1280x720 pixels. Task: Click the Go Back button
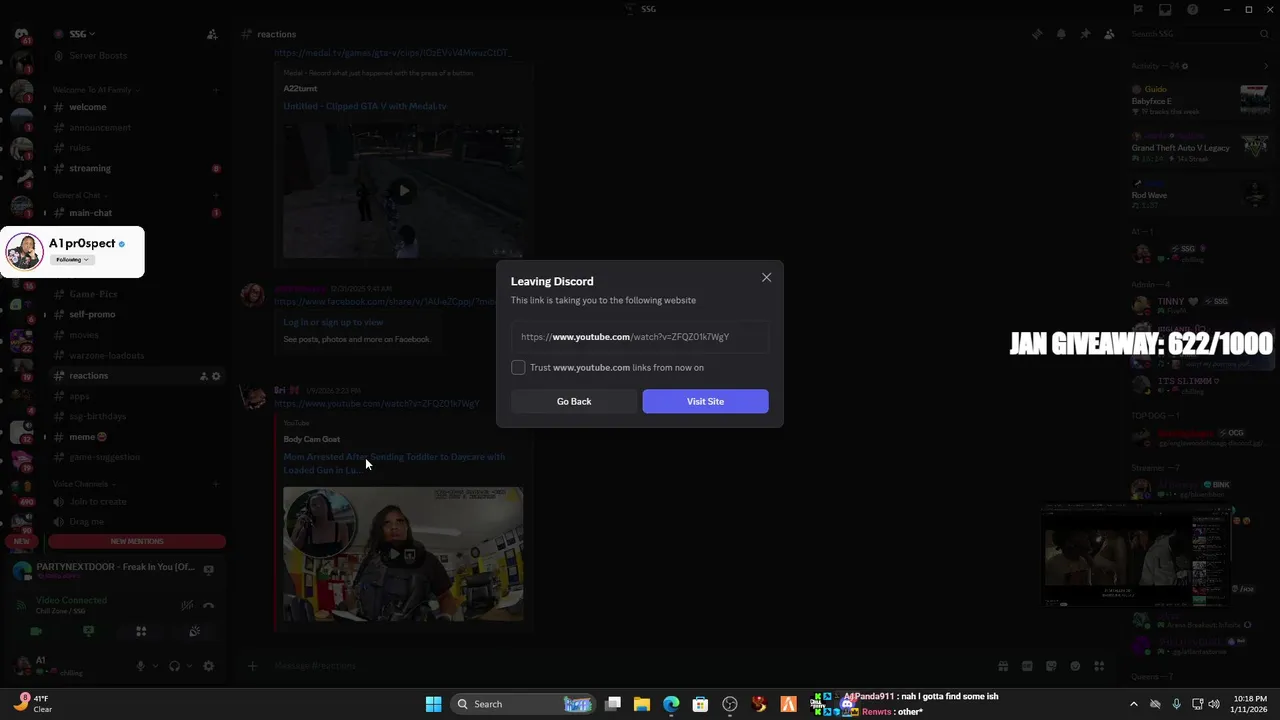pos(574,401)
